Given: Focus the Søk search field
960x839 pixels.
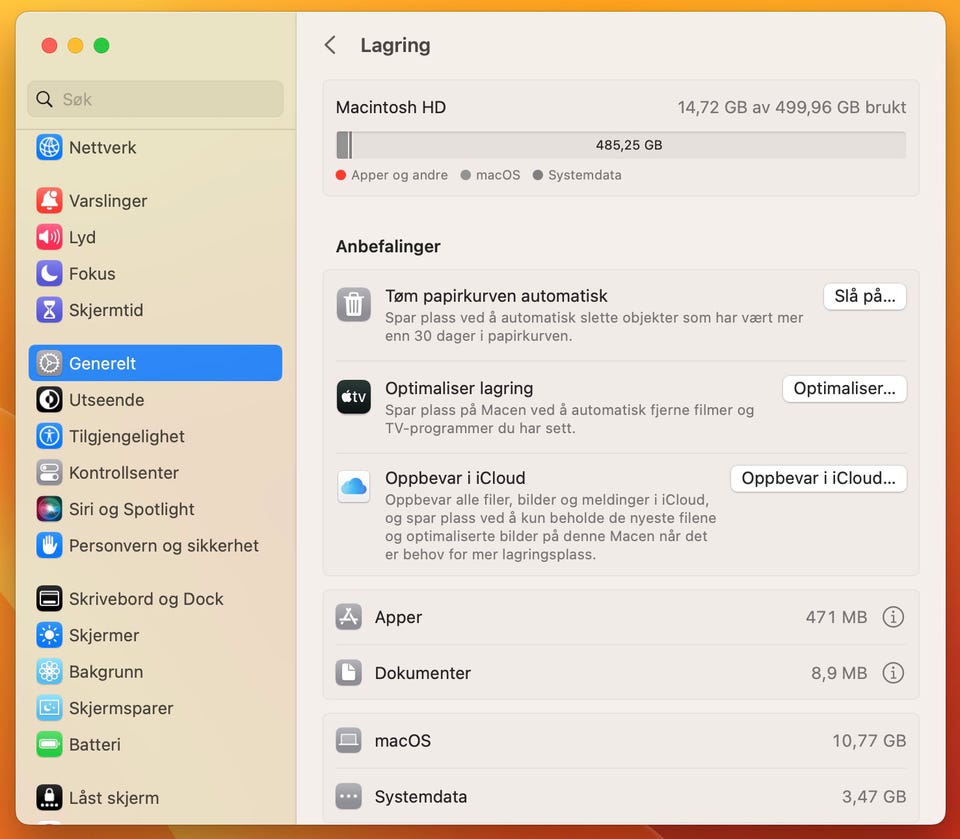Looking at the screenshot, I should pos(156,99).
